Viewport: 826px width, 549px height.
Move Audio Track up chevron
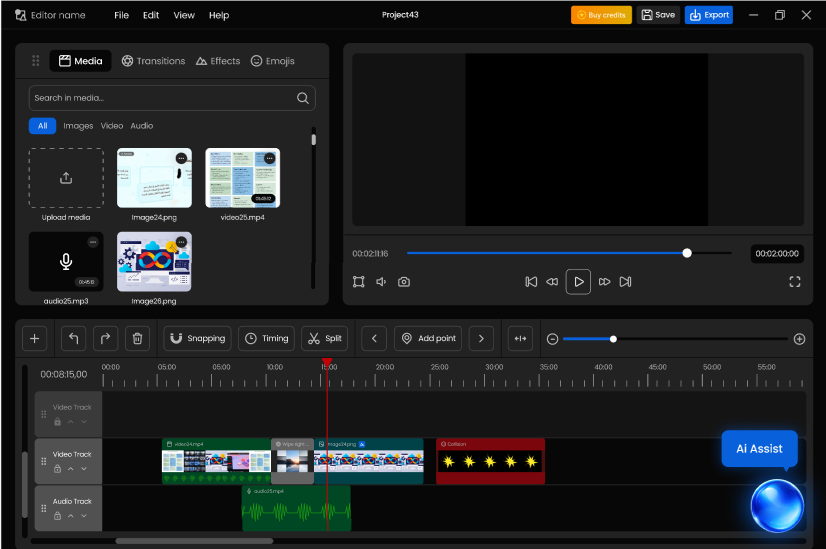pos(71,516)
